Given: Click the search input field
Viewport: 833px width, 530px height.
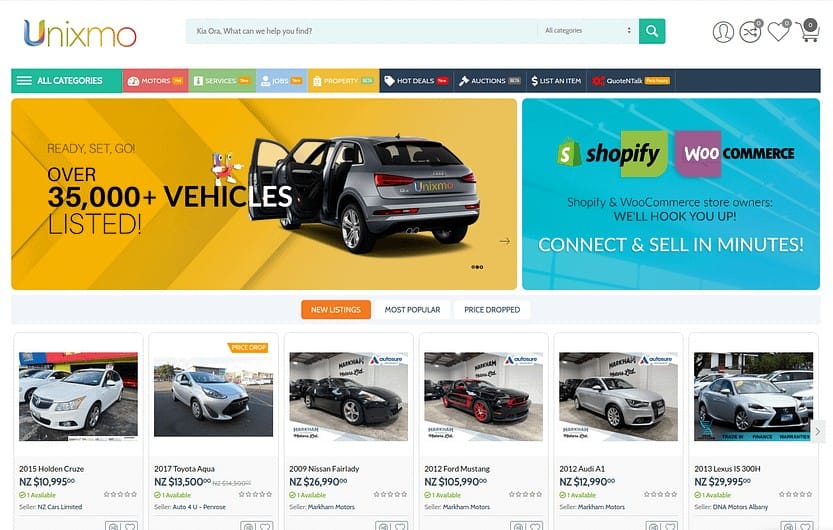Looking at the screenshot, I should (x=361, y=31).
